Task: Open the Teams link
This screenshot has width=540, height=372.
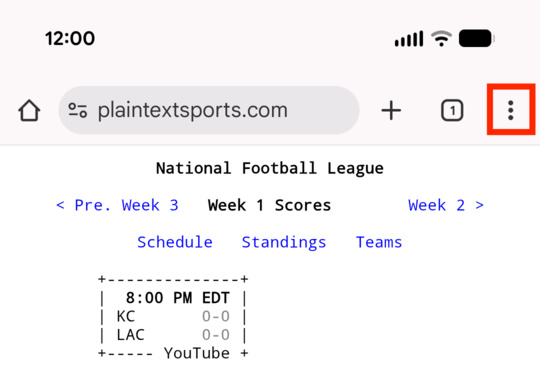Action: [379, 242]
